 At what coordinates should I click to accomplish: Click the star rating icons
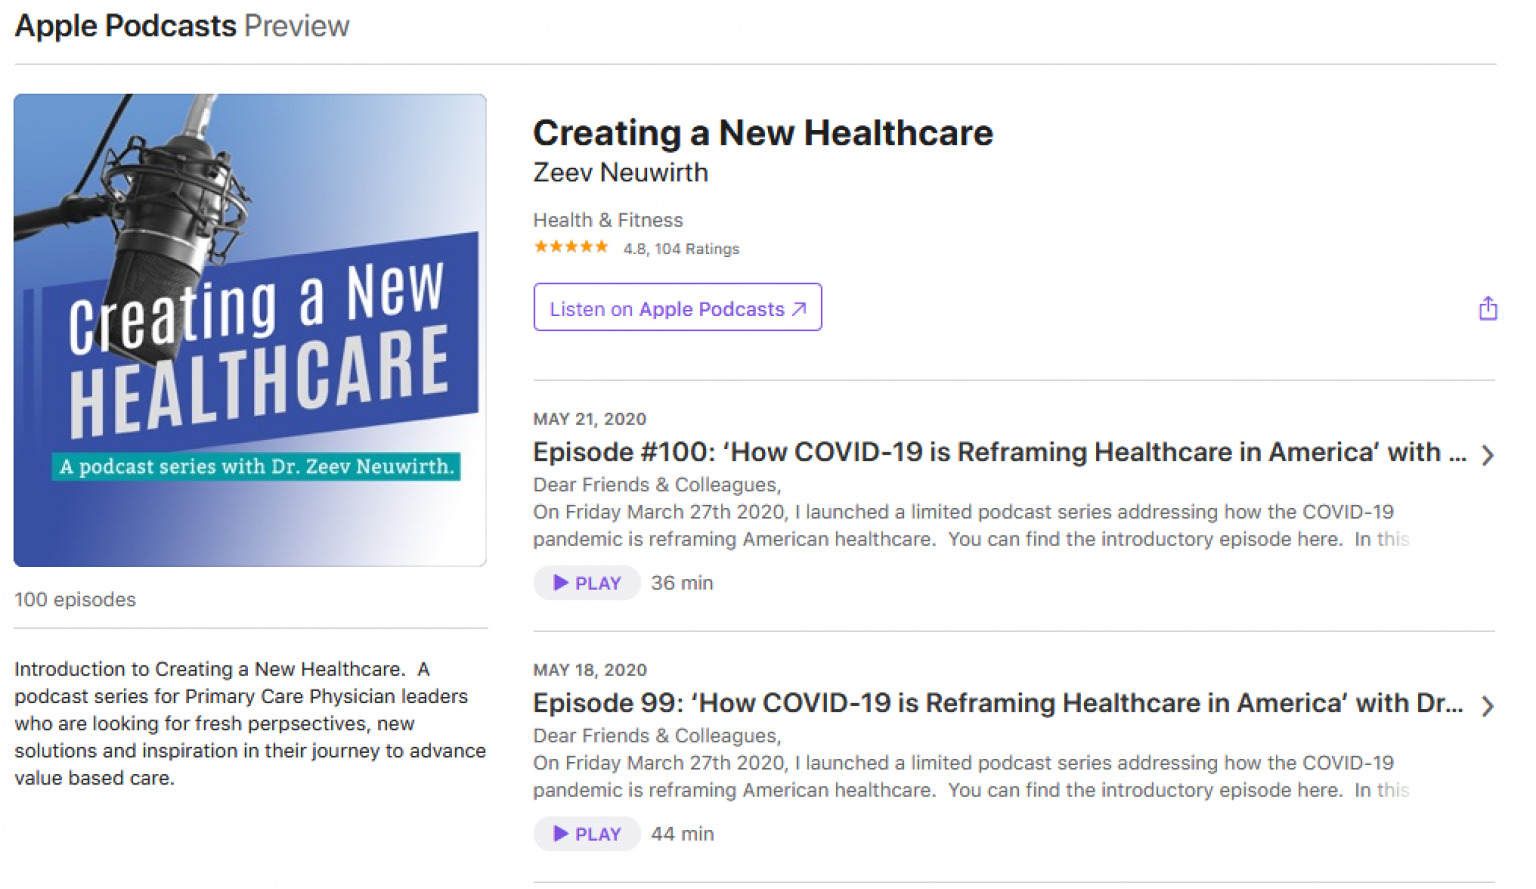click(x=571, y=246)
